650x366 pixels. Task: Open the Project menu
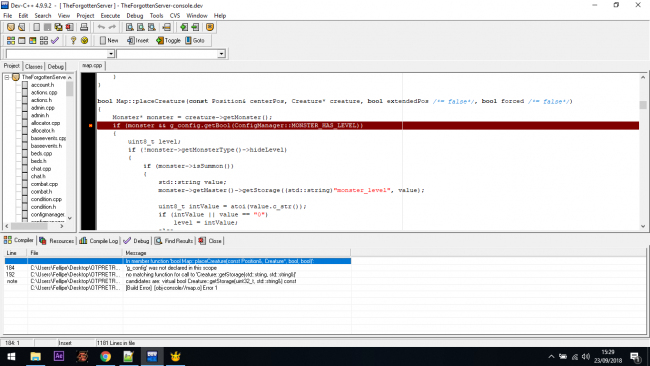[x=85, y=16]
